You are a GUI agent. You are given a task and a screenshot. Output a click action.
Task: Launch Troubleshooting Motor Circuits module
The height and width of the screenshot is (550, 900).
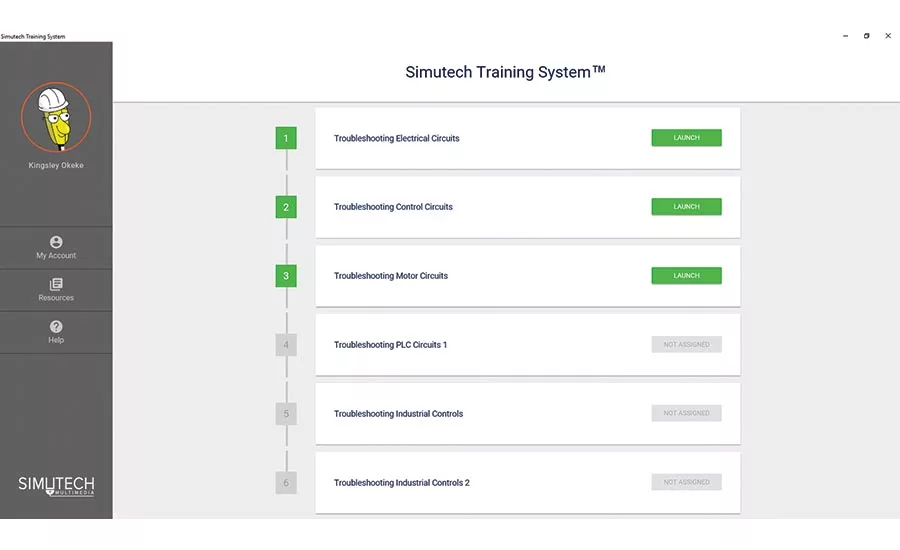point(686,276)
